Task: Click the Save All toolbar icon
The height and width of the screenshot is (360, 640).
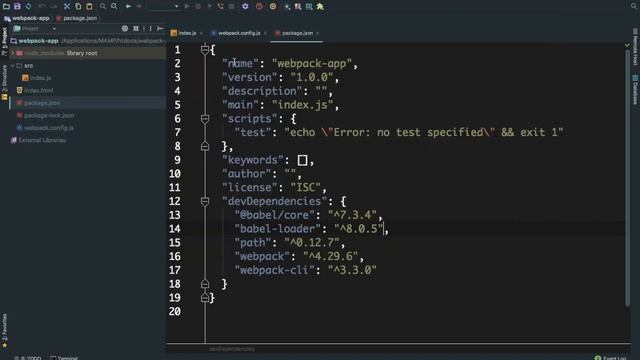Action: click(x=17, y=7)
